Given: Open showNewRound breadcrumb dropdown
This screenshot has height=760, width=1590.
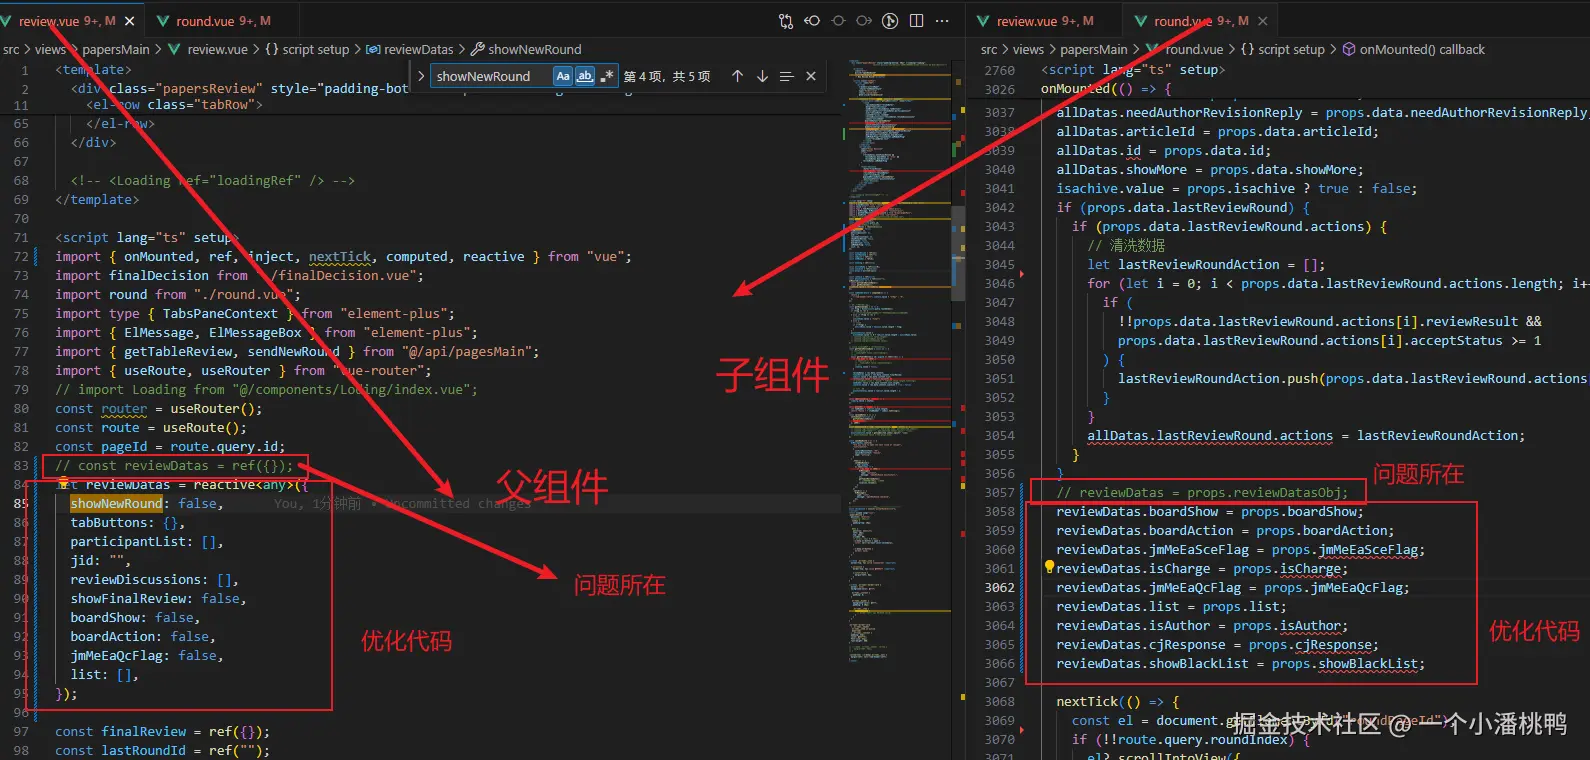Looking at the screenshot, I should click(x=534, y=49).
